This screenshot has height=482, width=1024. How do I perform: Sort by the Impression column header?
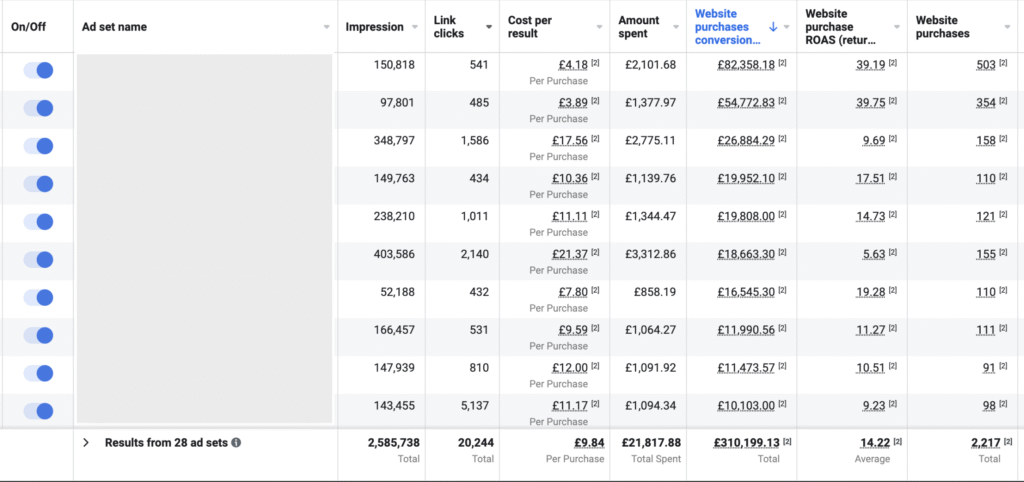374,27
